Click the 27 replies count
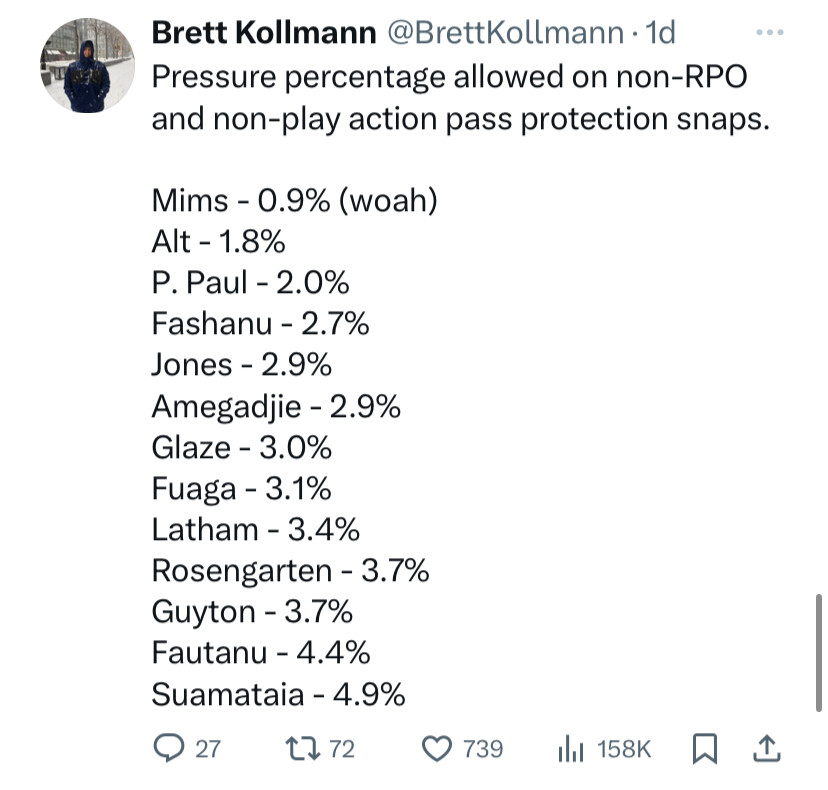The width and height of the screenshot is (828, 790). pos(207,749)
